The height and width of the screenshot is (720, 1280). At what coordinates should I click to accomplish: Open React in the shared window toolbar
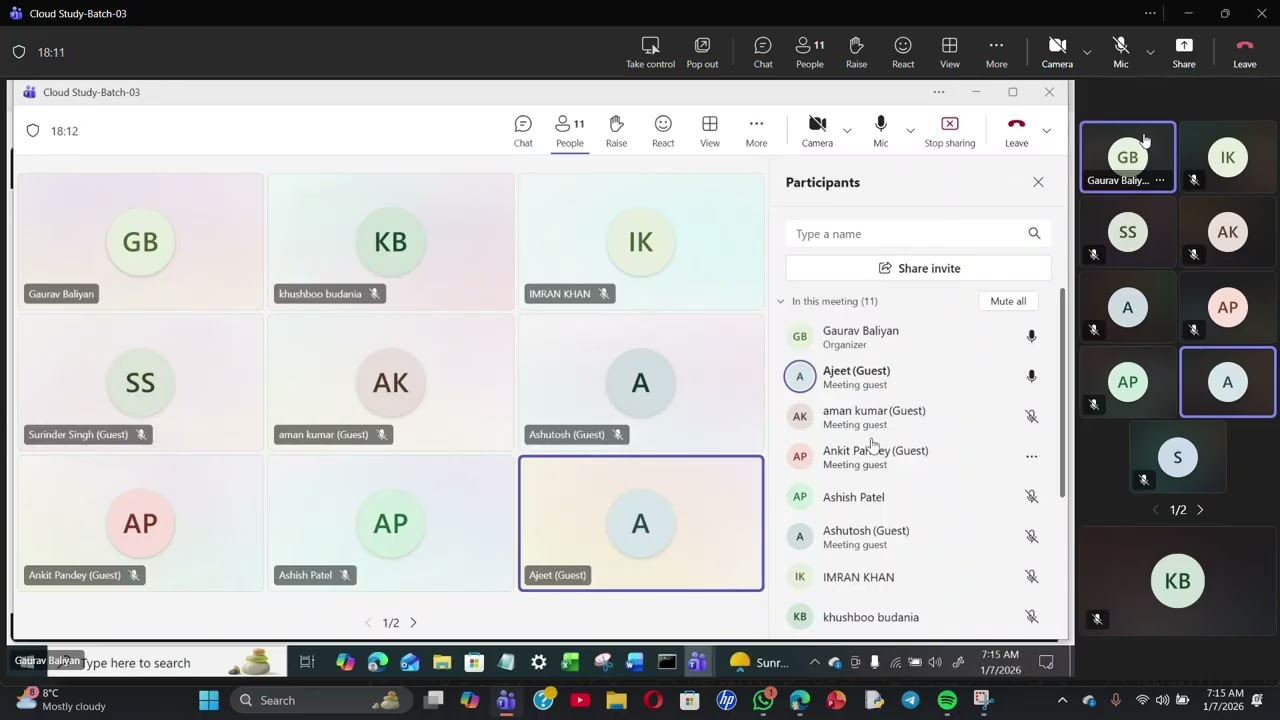663,131
